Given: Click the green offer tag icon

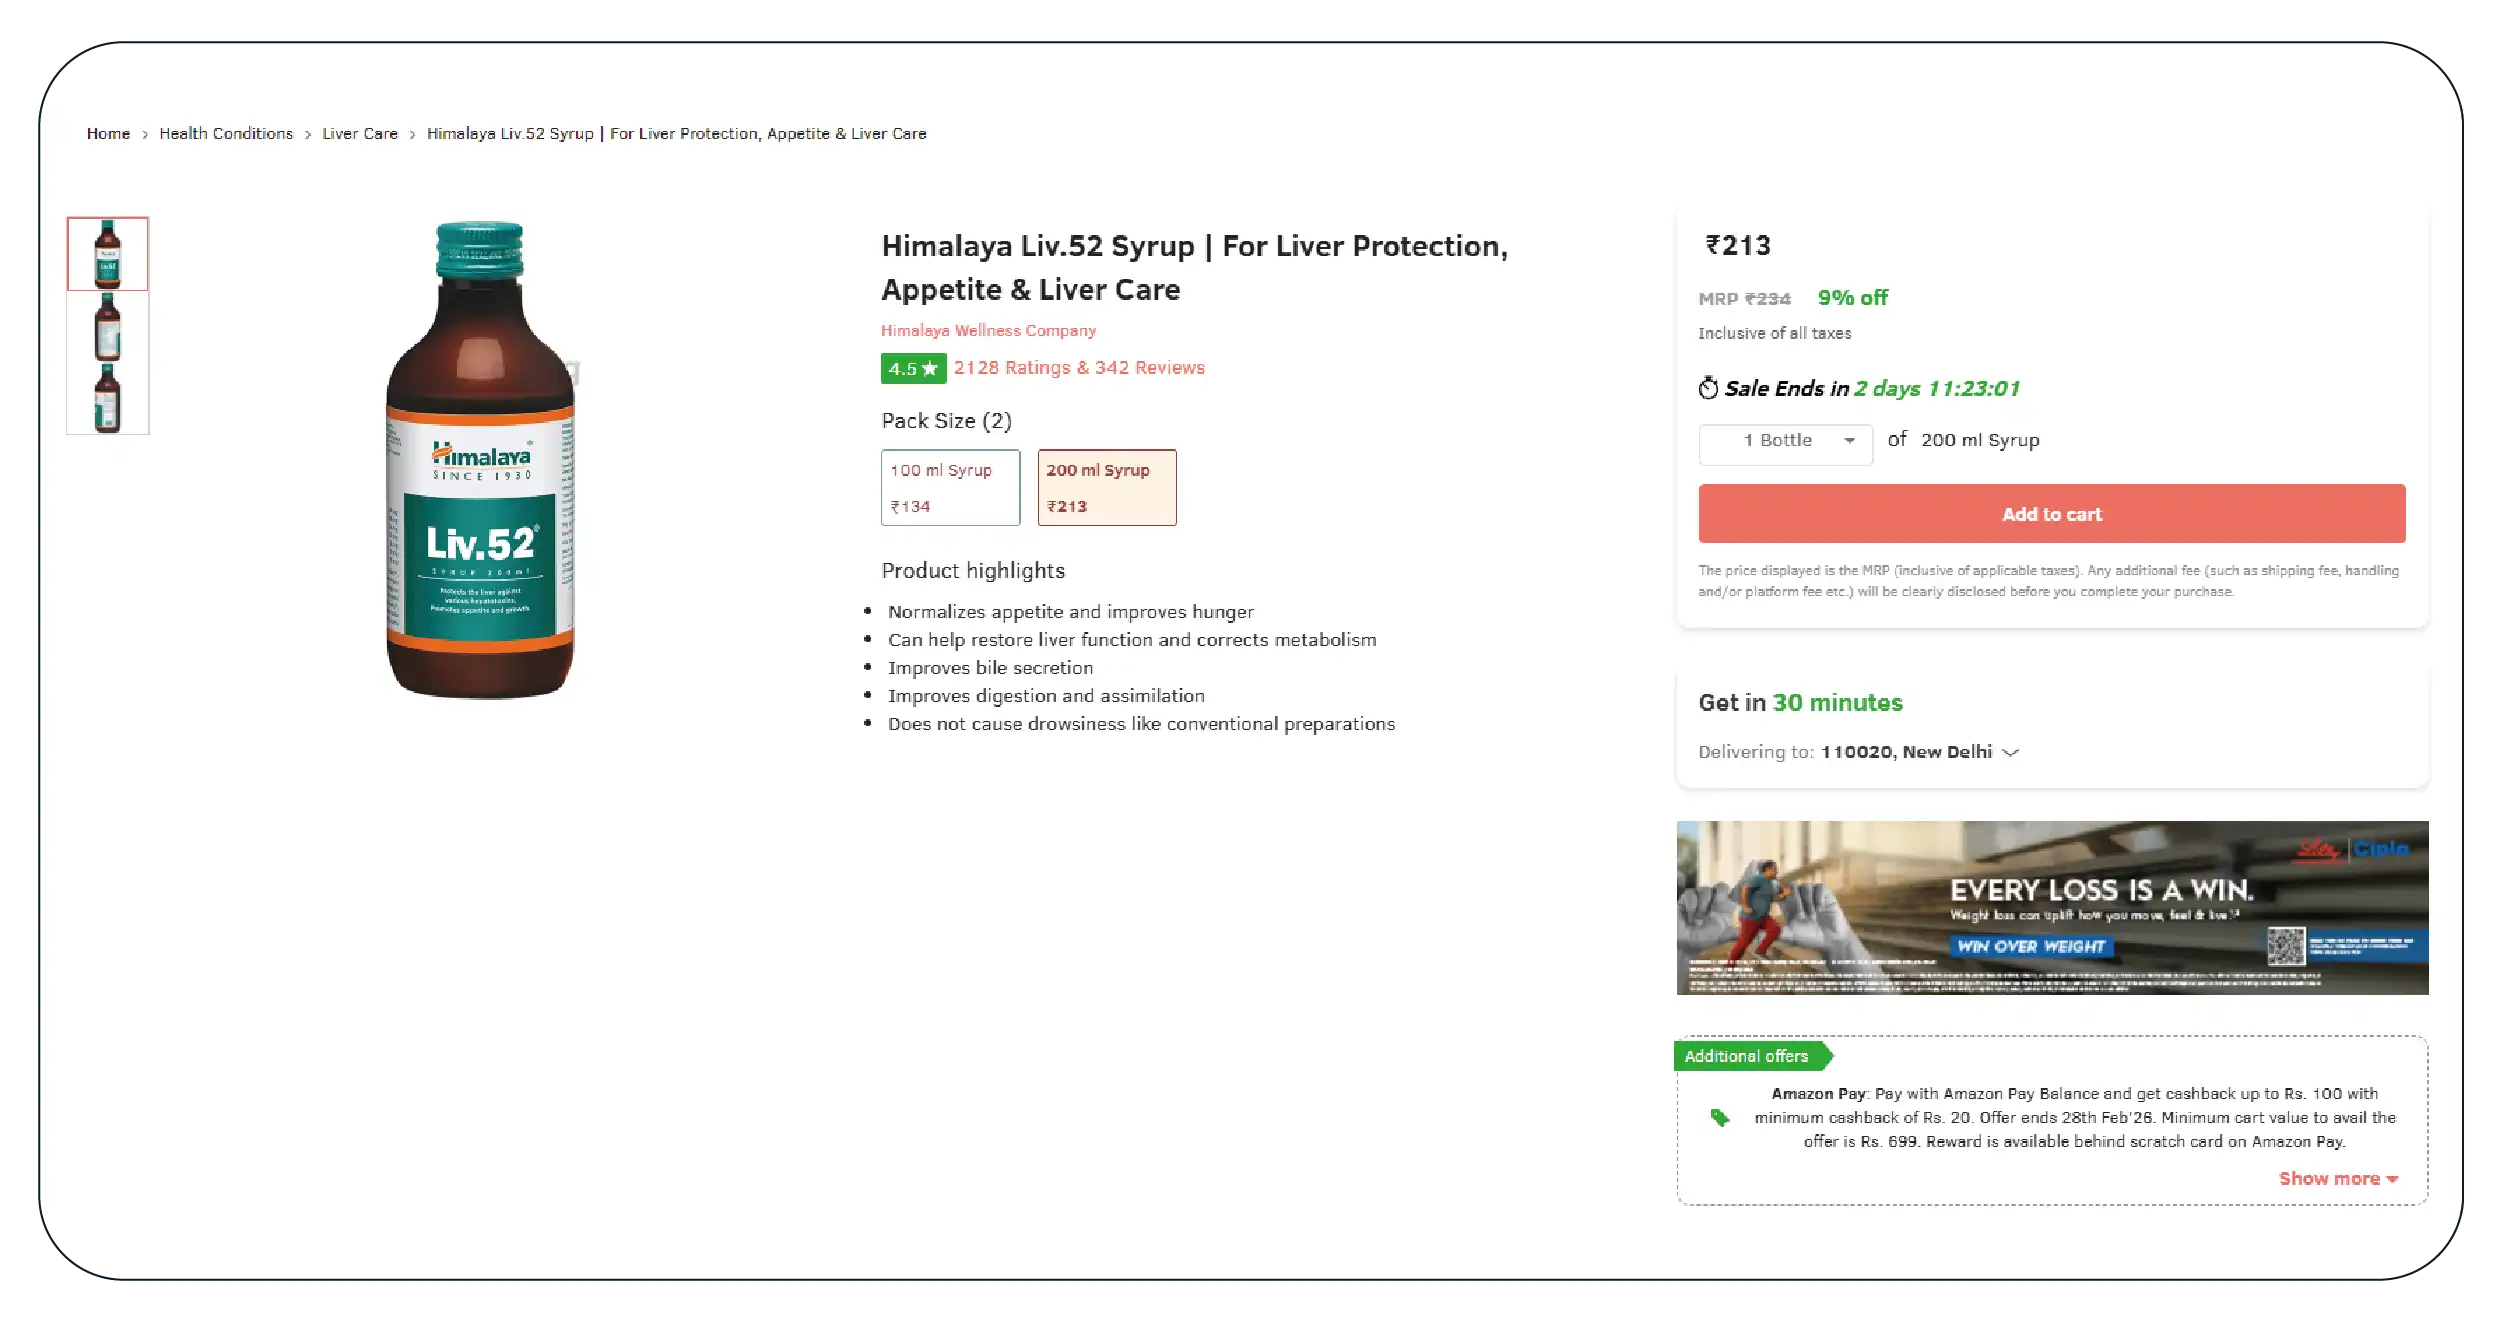Looking at the screenshot, I should (1719, 1118).
